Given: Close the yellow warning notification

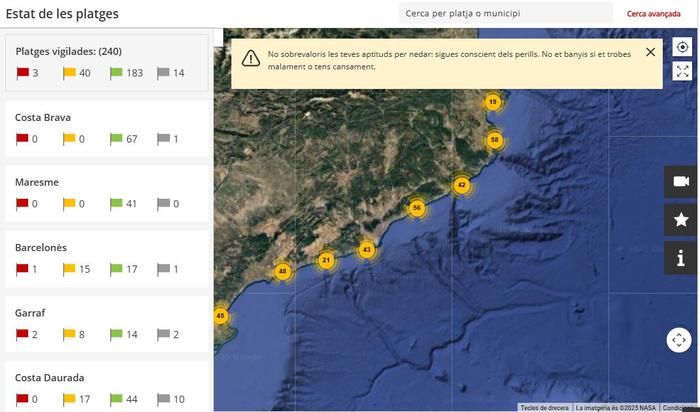Looking at the screenshot, I should point(651,52).
